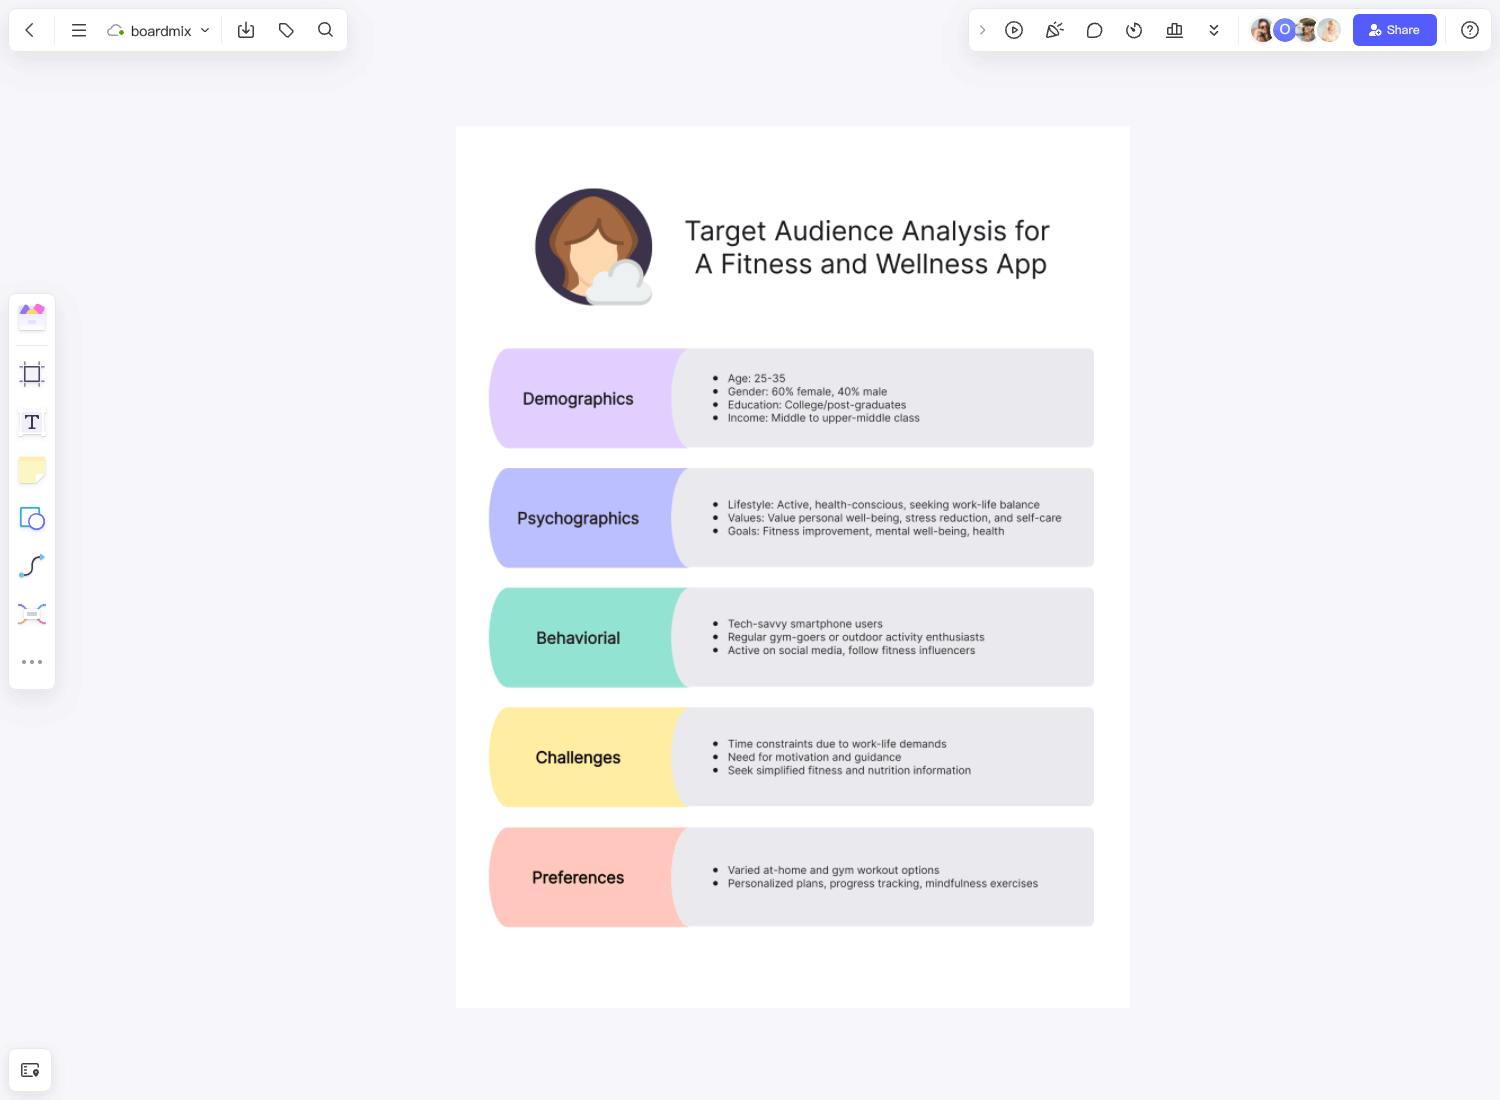Select the Sticky note tool
This screenshot has width=1500, height=1100.
32,470
